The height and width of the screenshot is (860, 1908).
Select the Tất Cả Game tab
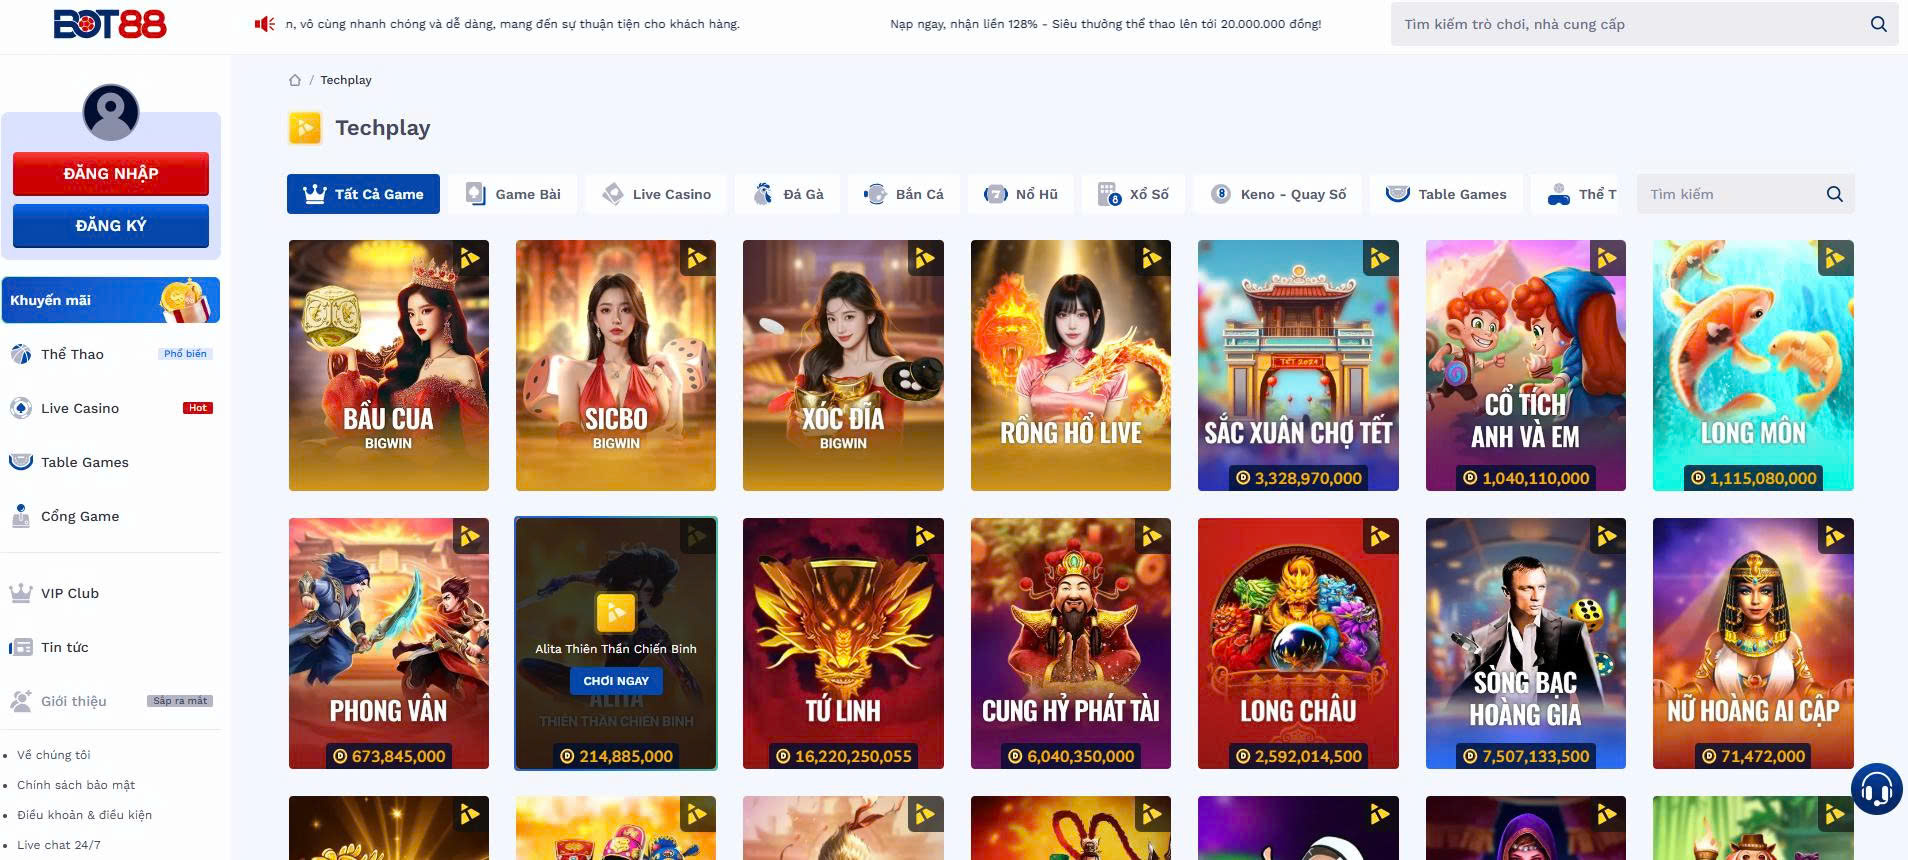point(363,194)
